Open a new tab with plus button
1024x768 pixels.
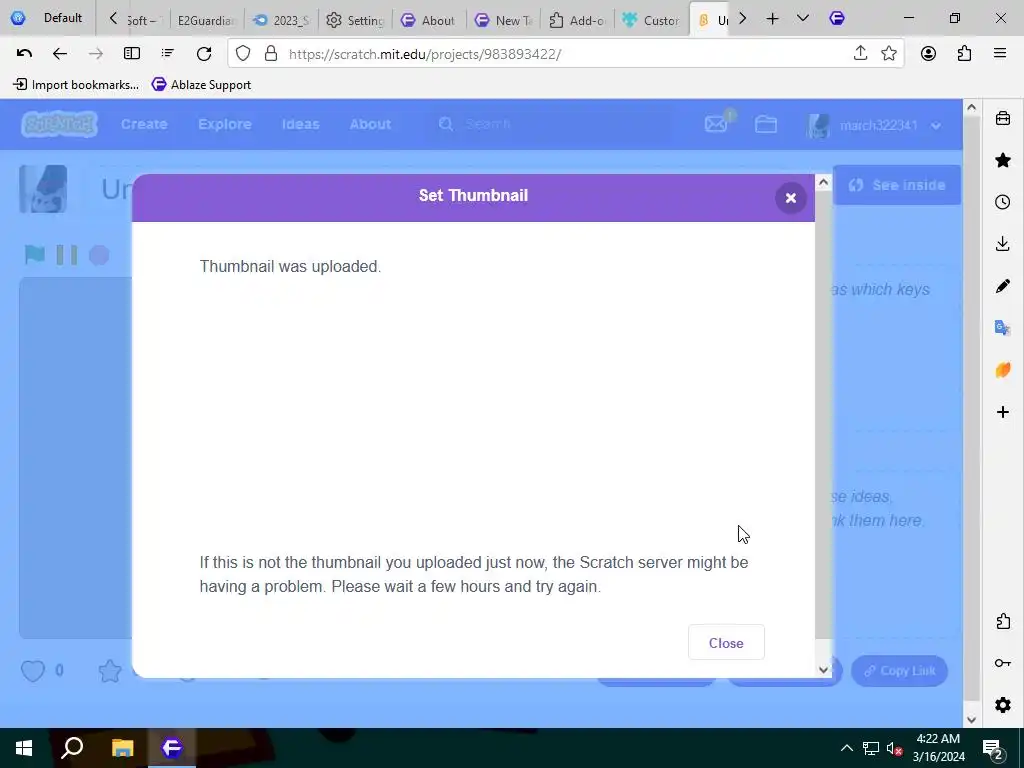(773, 19)
